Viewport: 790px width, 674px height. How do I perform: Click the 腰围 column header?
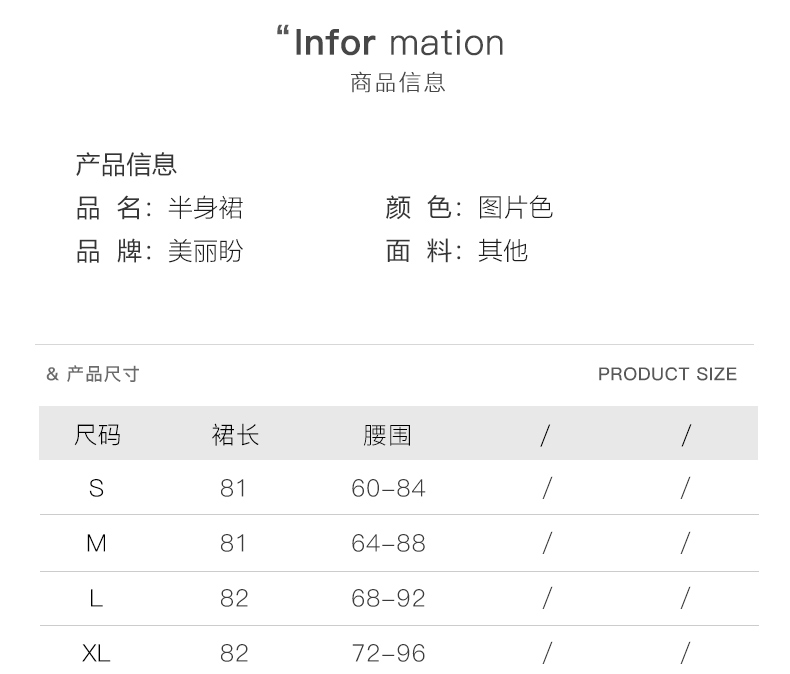click(x=387, y=435)
